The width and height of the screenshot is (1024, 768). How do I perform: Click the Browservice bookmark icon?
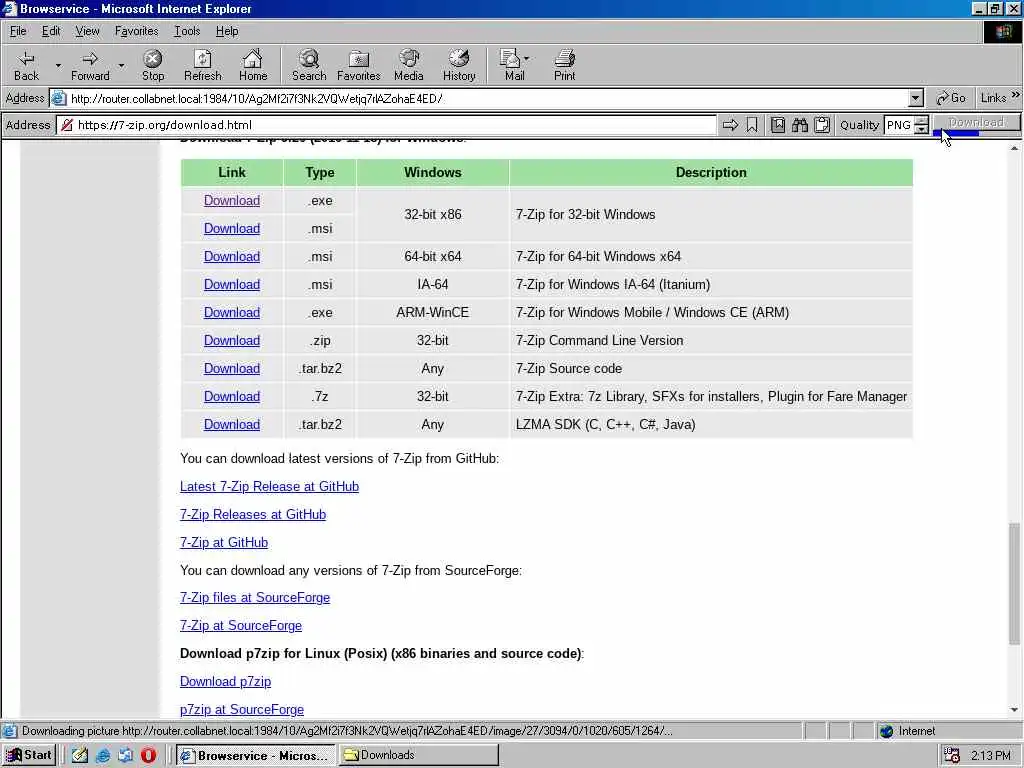click(x=752, y=125)
